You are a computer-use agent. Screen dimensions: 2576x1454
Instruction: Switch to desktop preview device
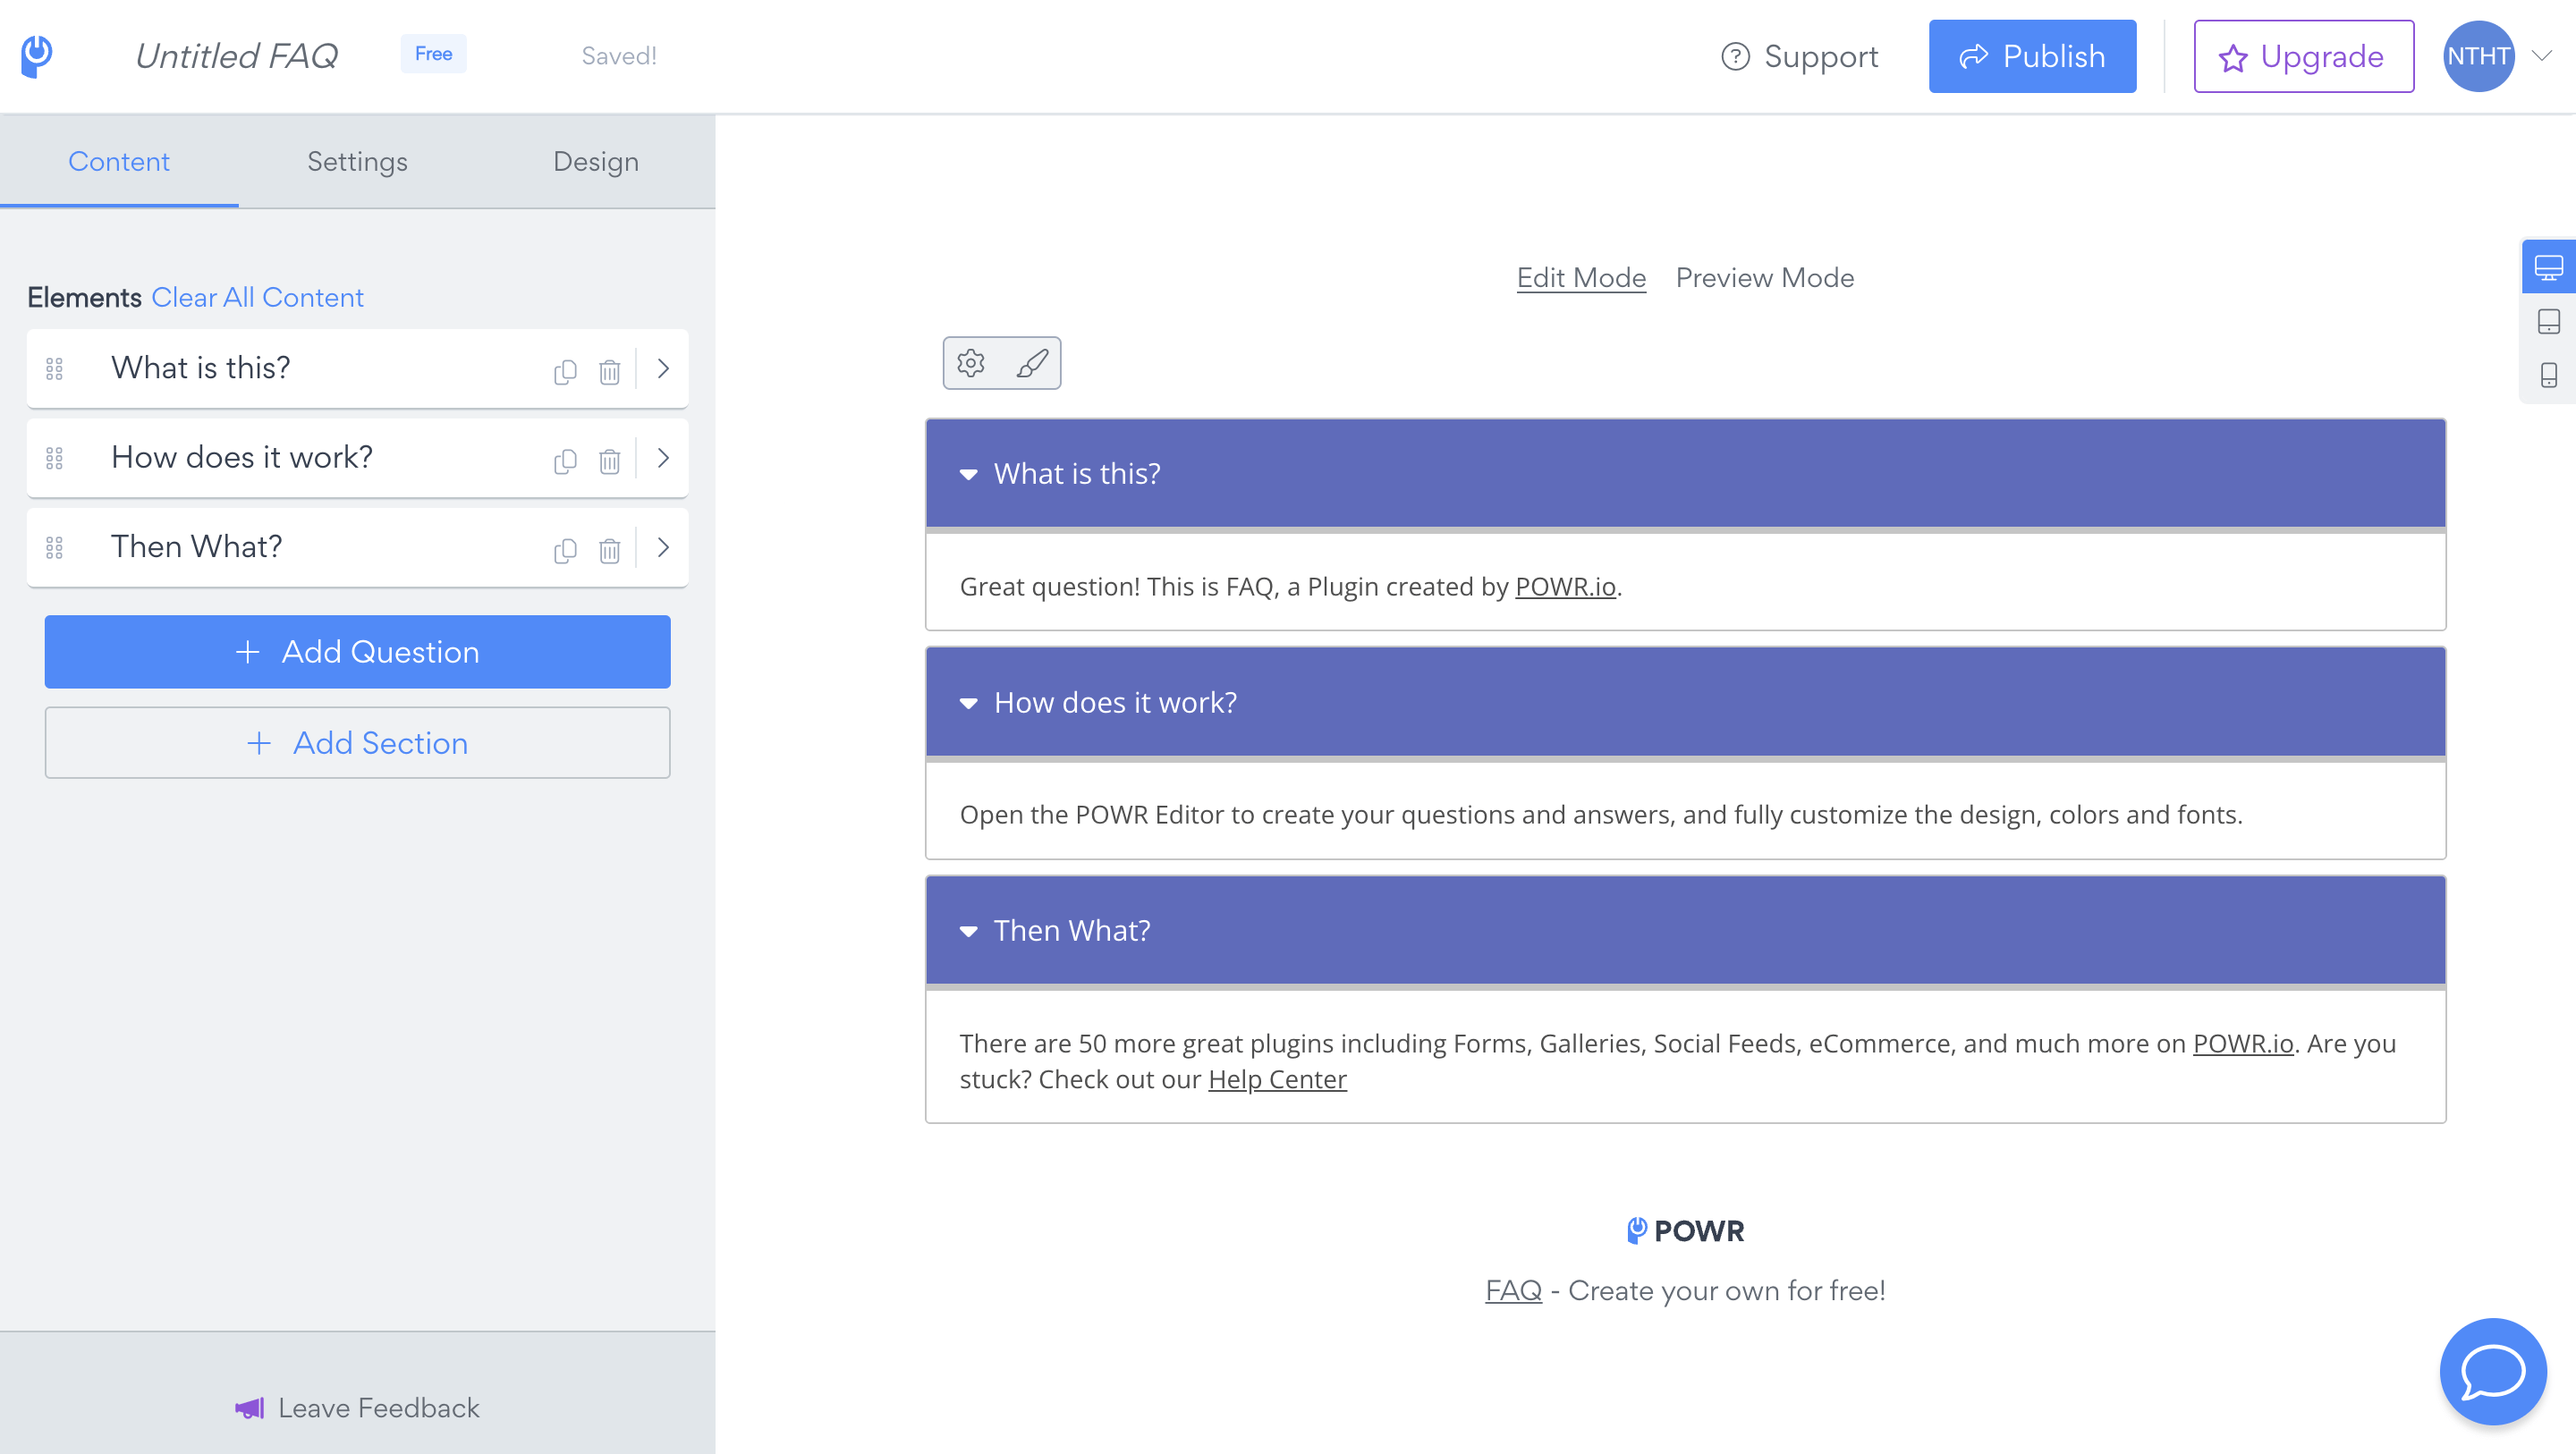tap(2548, 267)
